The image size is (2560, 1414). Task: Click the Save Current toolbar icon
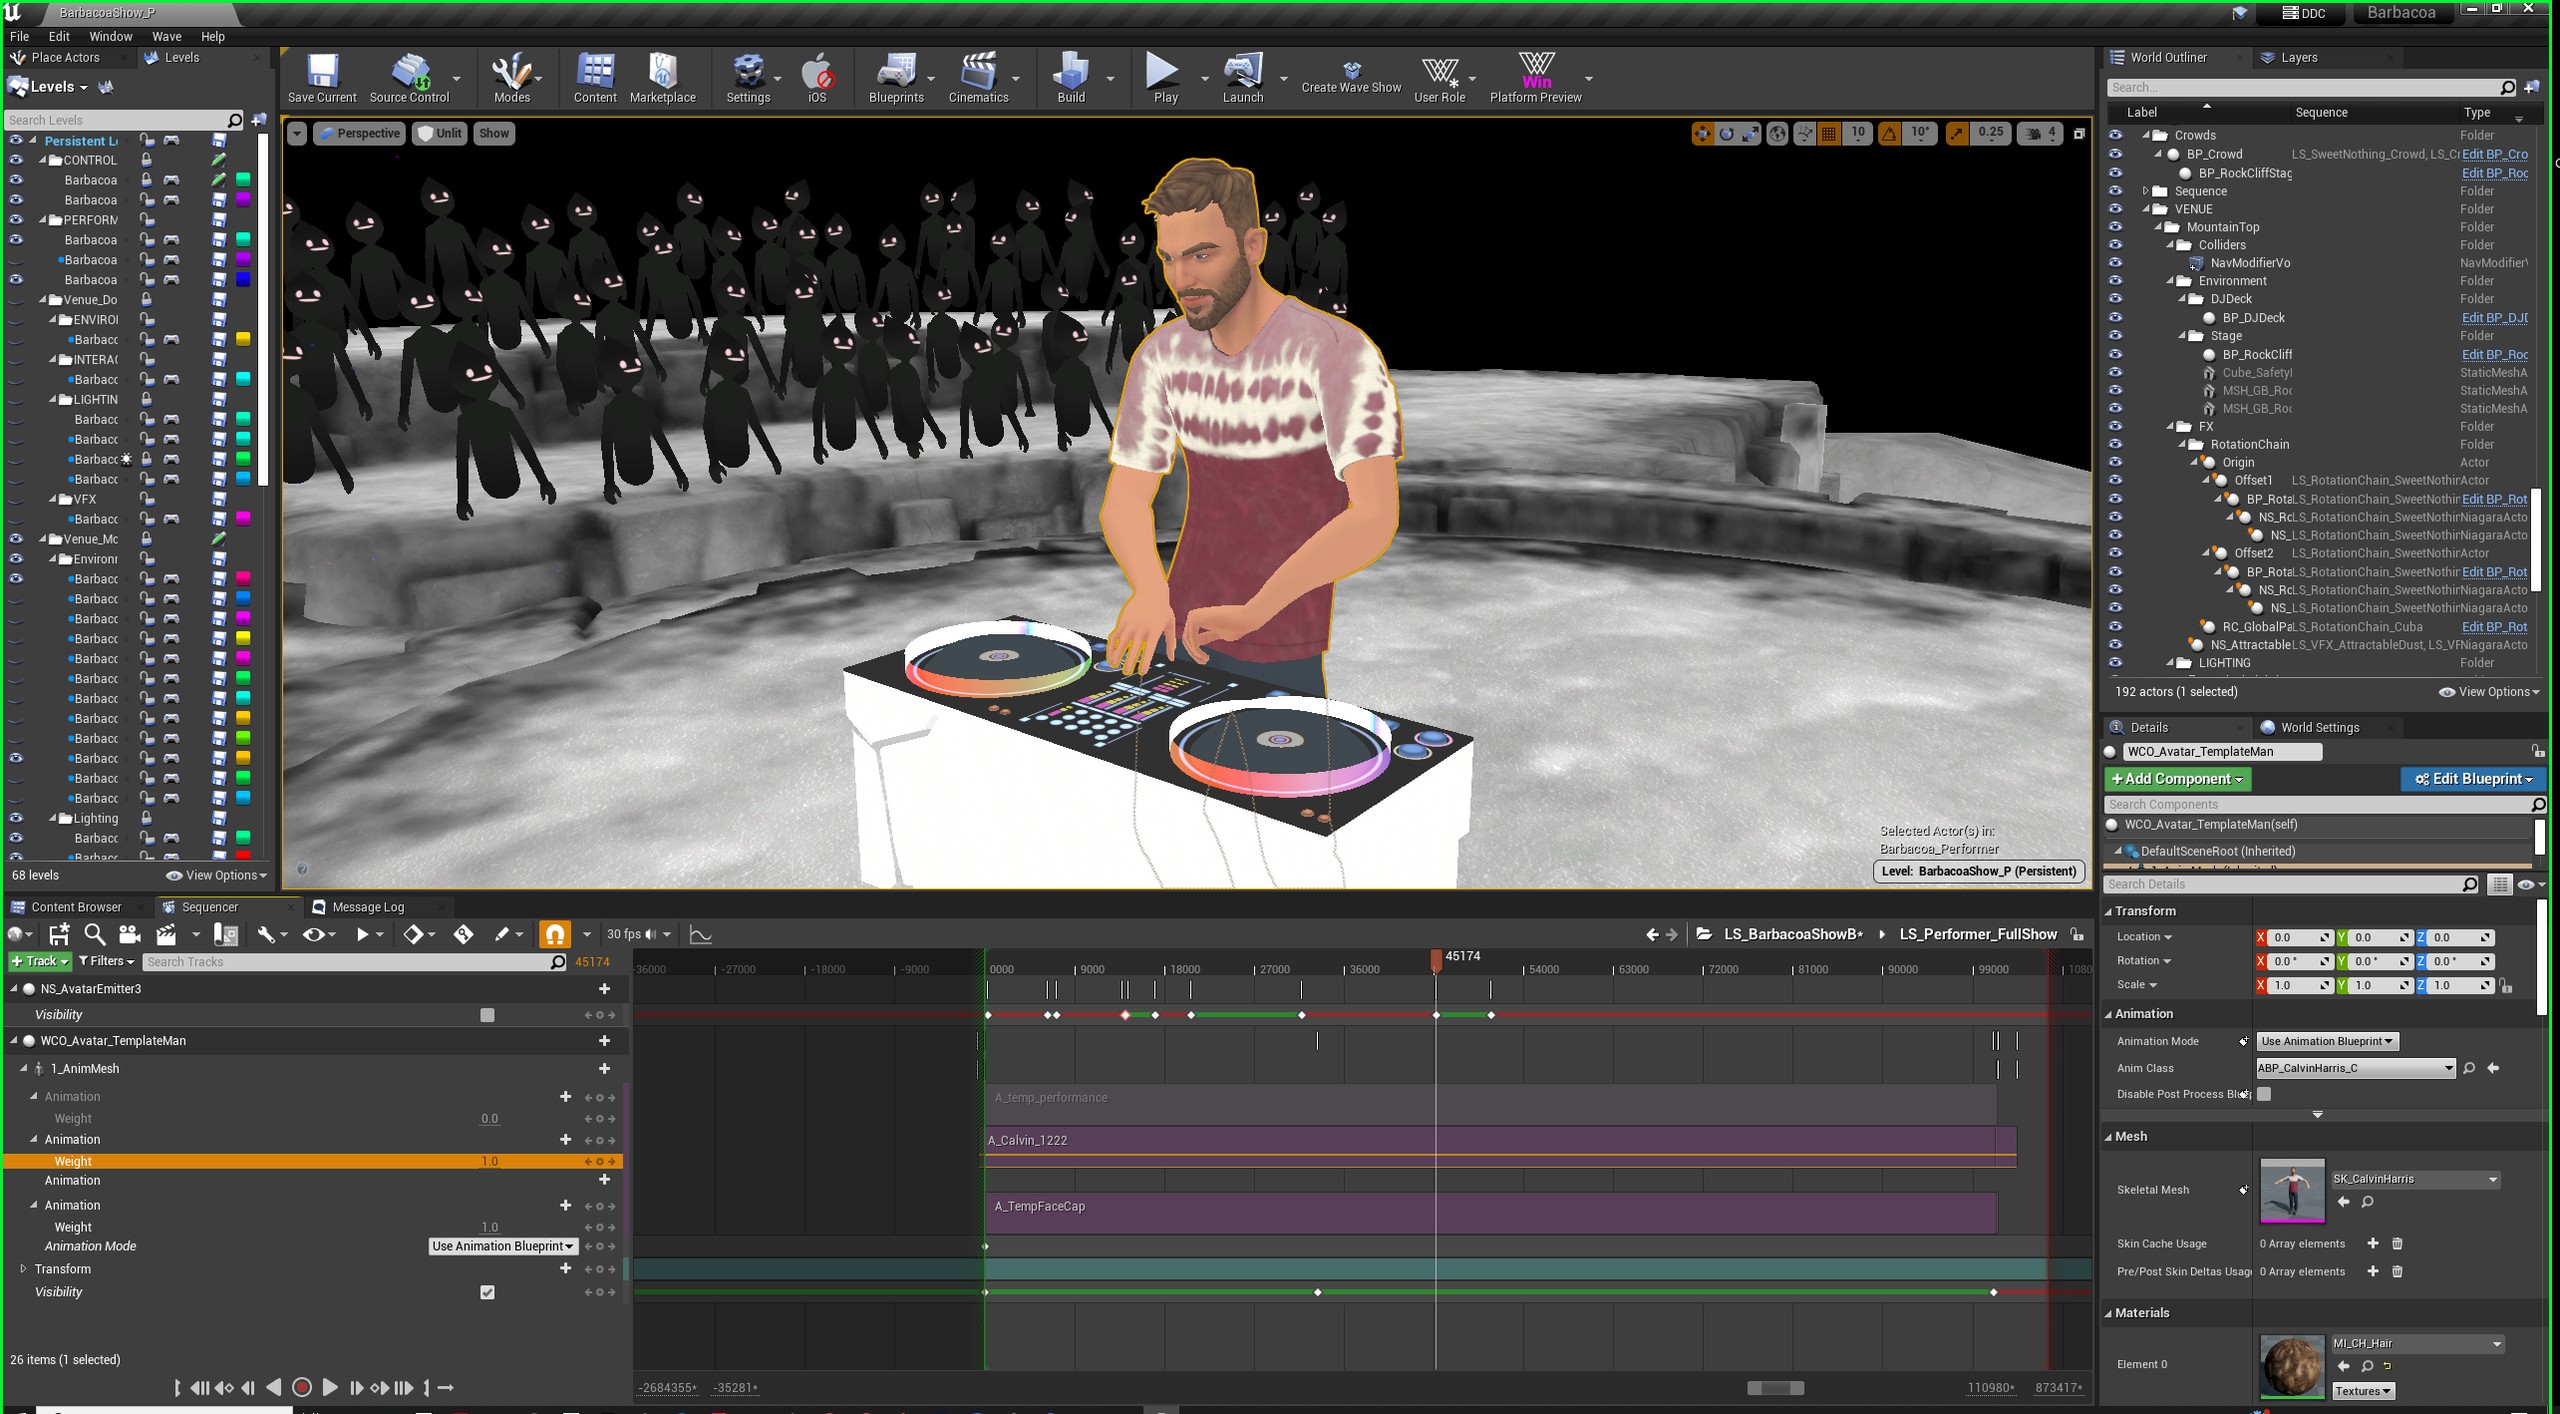[322, 78]
